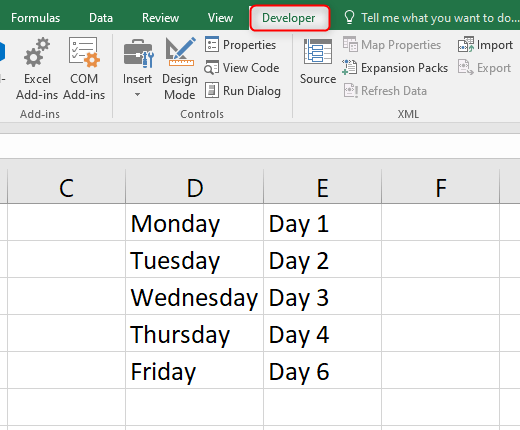The image size is (520, 430).
Task: Click the Run Dialog icon
Action: (x=212, y=90)
